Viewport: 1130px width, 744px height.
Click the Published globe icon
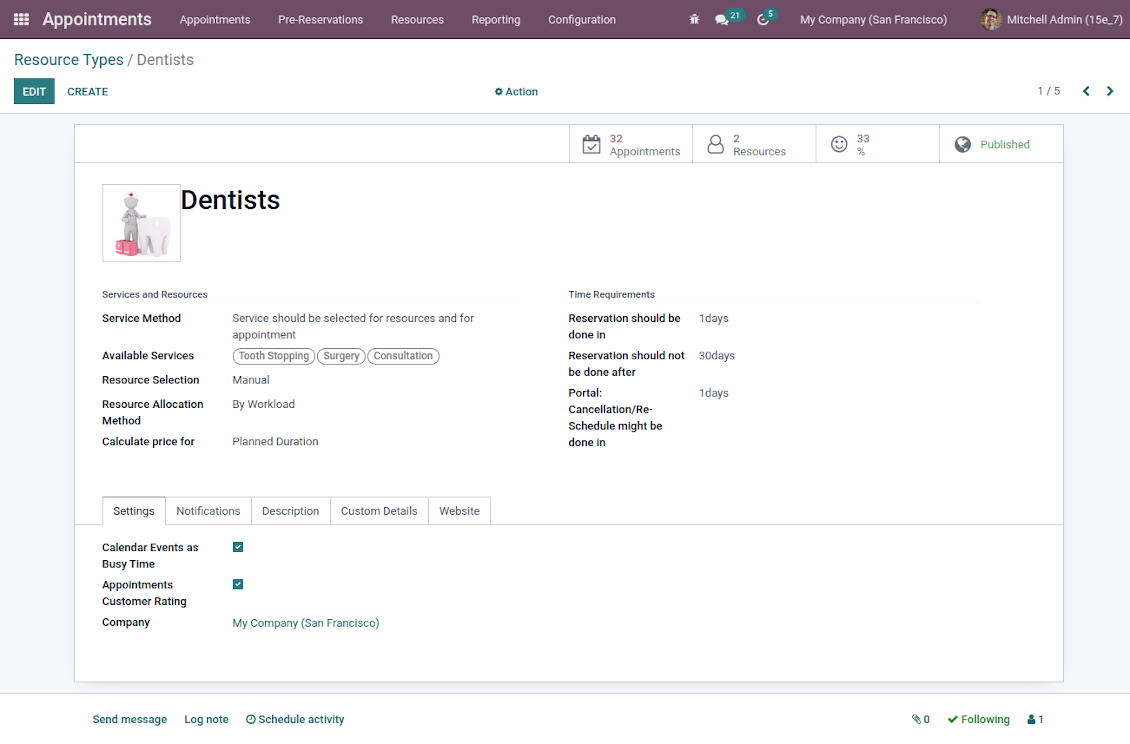[963, 144]
